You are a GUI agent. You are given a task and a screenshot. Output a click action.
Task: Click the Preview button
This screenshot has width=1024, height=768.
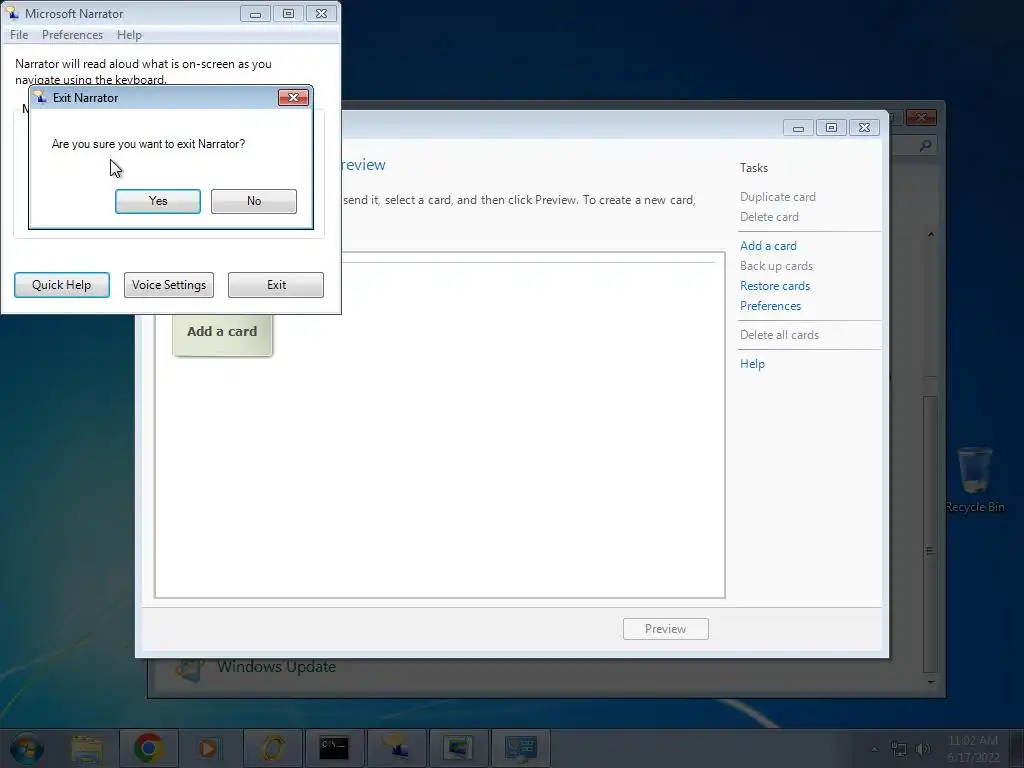coord(665,629)
